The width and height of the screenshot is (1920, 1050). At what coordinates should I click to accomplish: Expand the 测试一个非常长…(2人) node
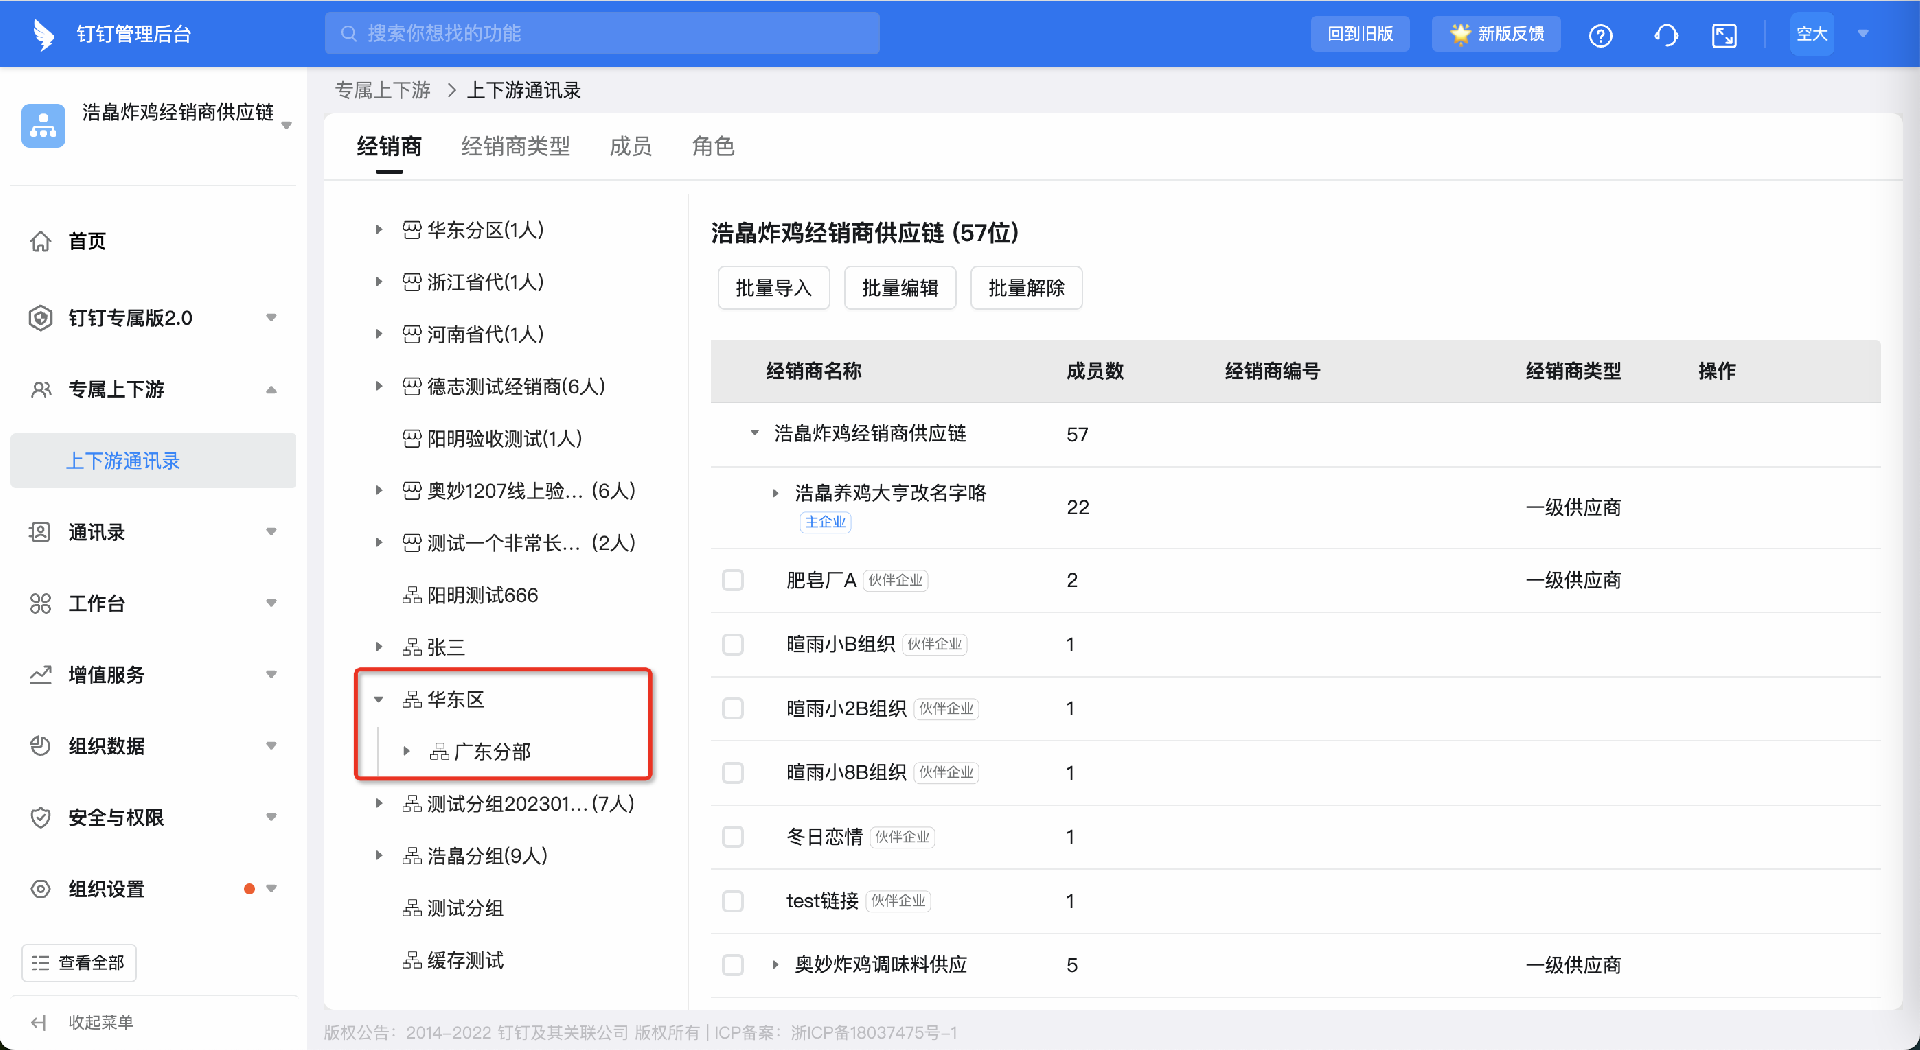click(379, 543)
